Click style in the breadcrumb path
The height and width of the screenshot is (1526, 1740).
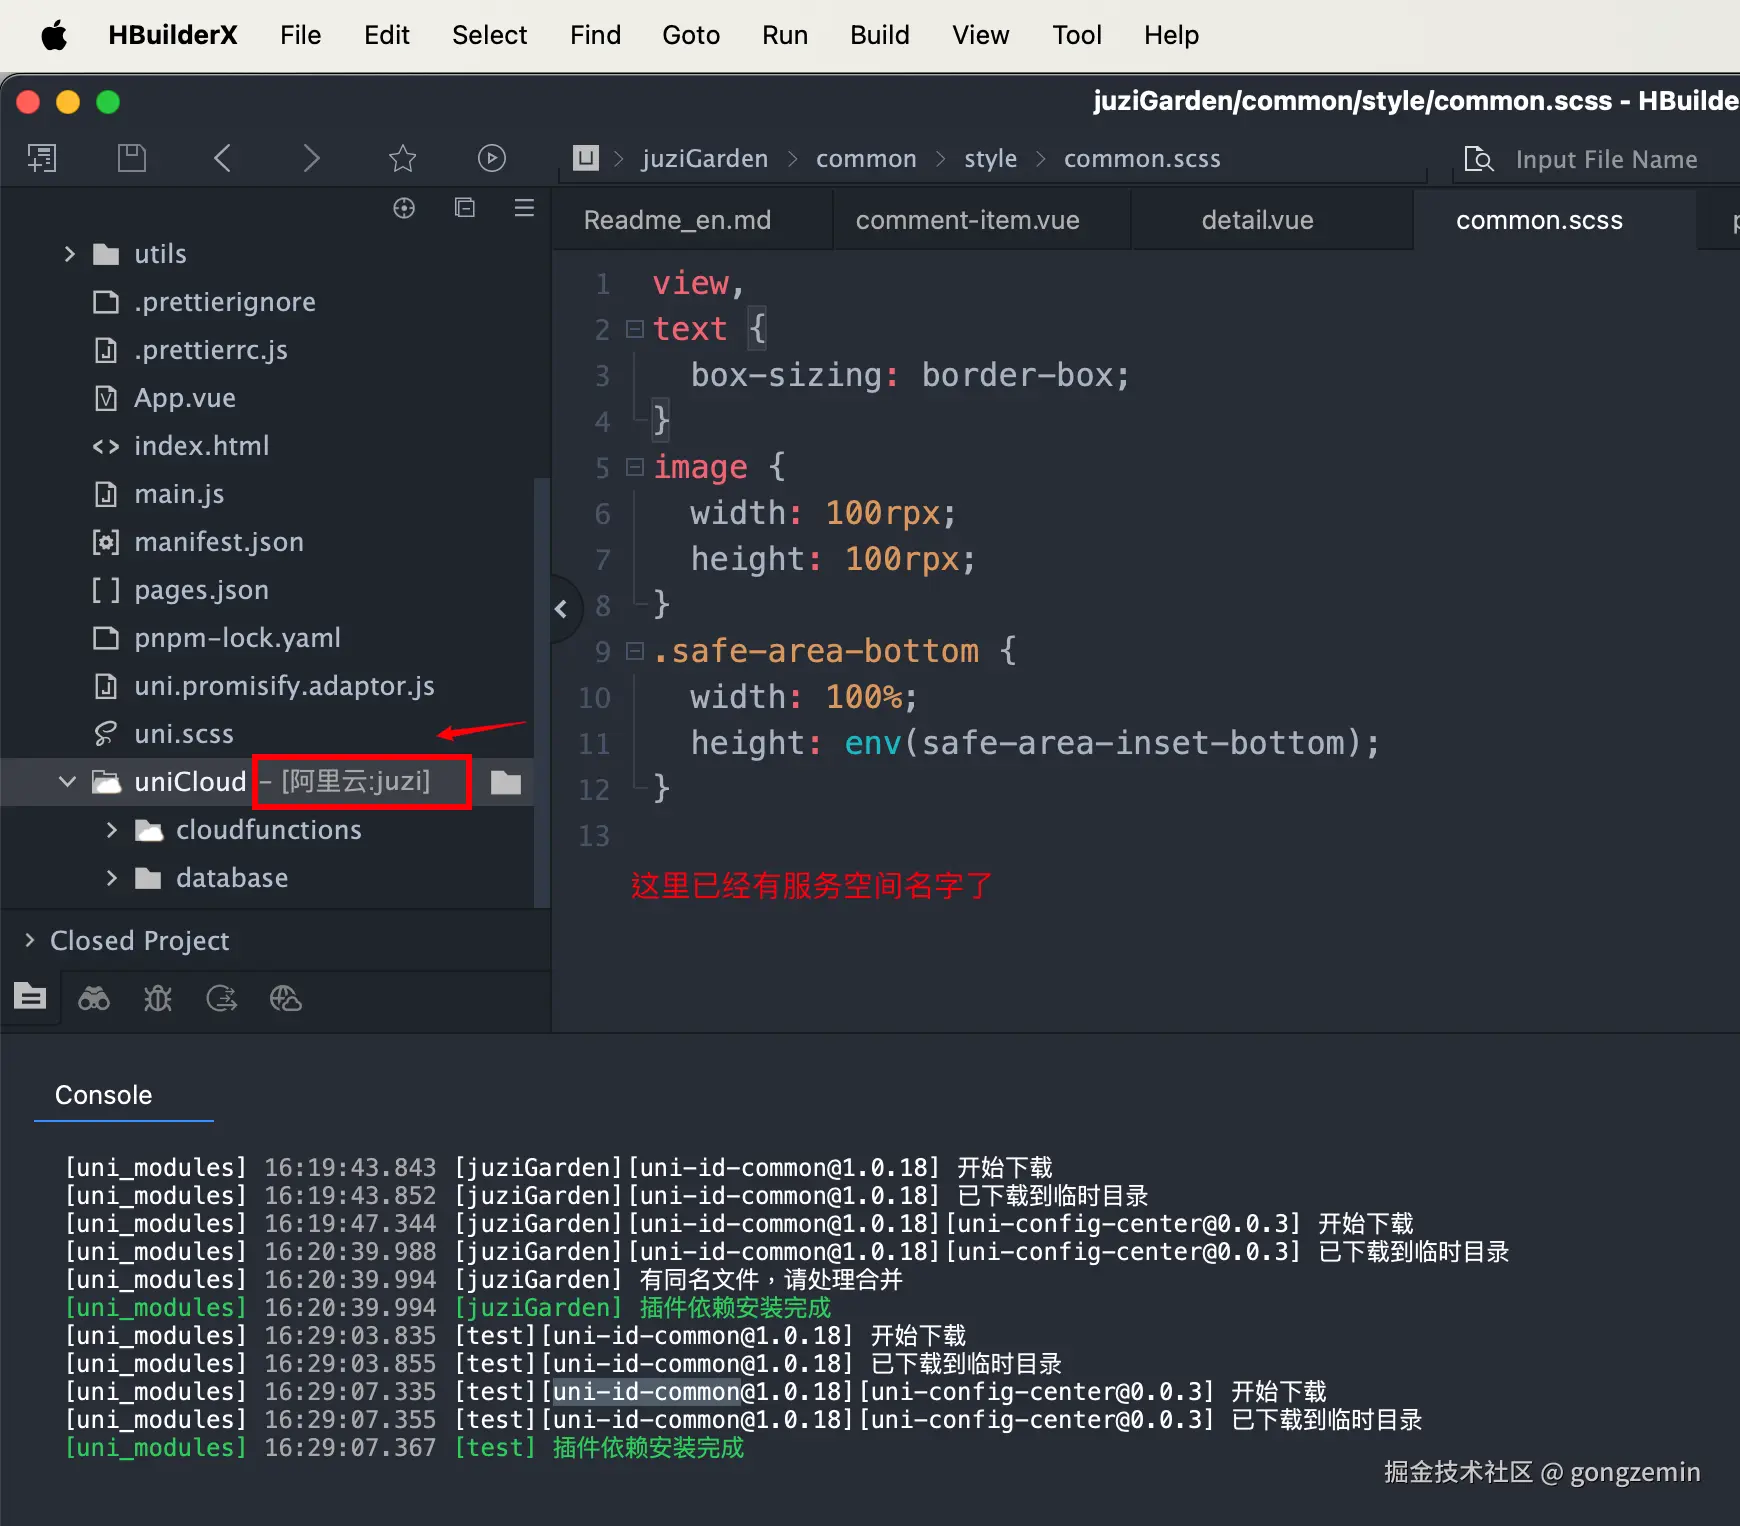point(990,159)
